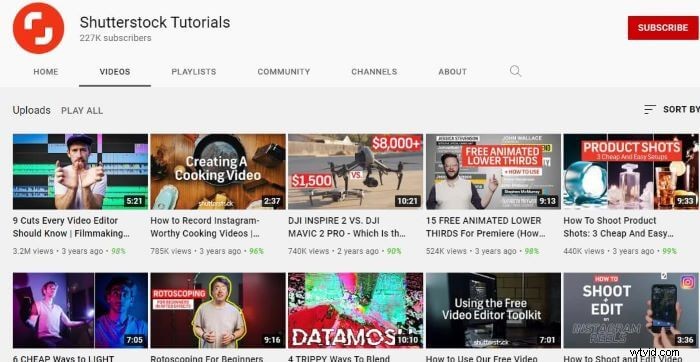Click the 9:13 duration badge
The height and width of the screenshot is (362, 700).
coord(547,201)
